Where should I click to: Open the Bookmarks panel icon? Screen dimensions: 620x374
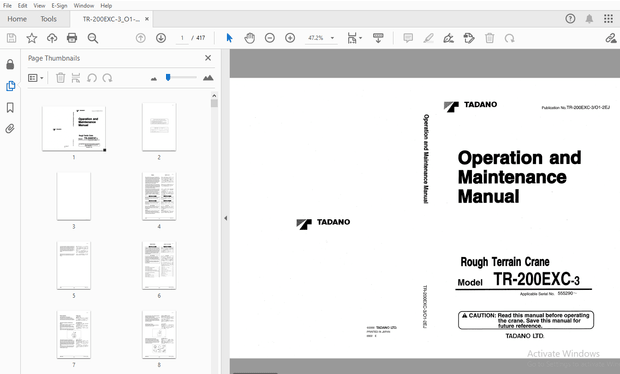[10, 108]
